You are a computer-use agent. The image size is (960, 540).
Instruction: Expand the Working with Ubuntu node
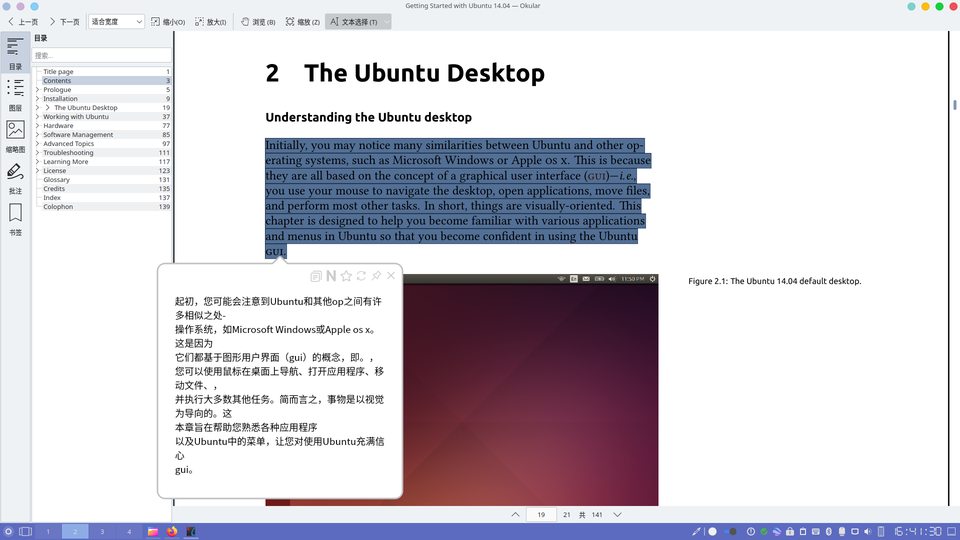click(x=37, y=116)
